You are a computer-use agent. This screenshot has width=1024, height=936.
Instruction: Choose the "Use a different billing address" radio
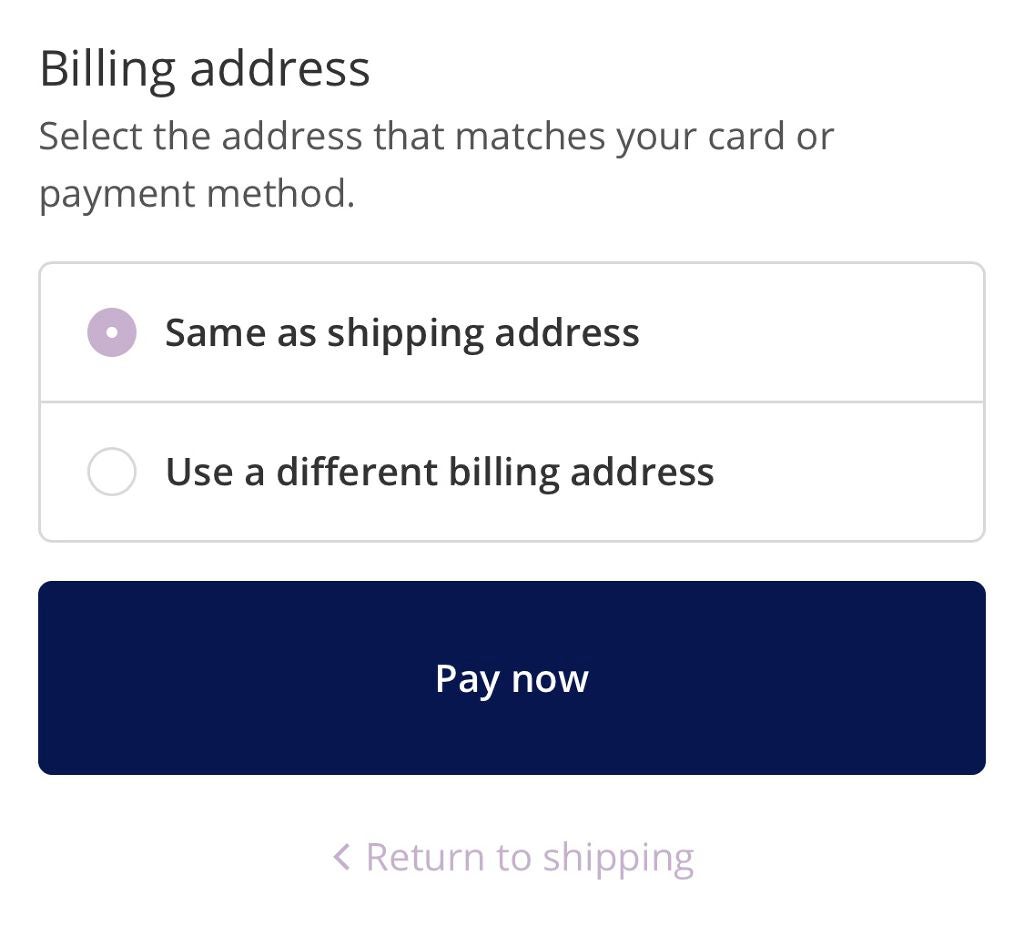112,472
